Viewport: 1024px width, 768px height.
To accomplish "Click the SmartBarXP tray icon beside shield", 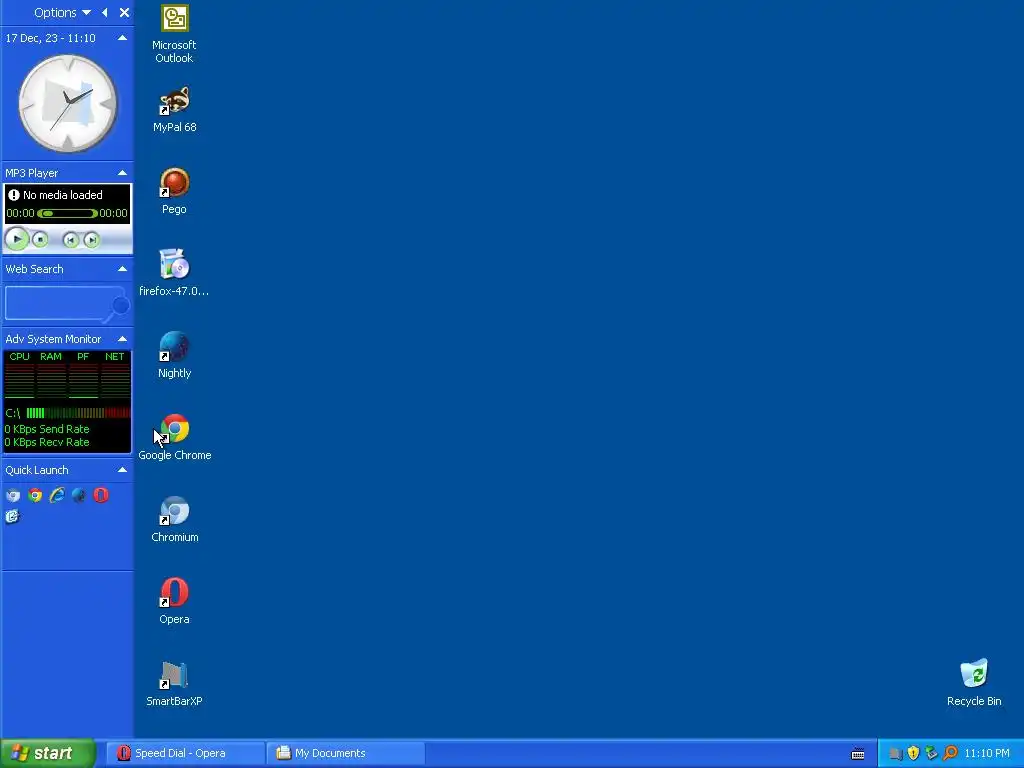I will pos(895,754).
